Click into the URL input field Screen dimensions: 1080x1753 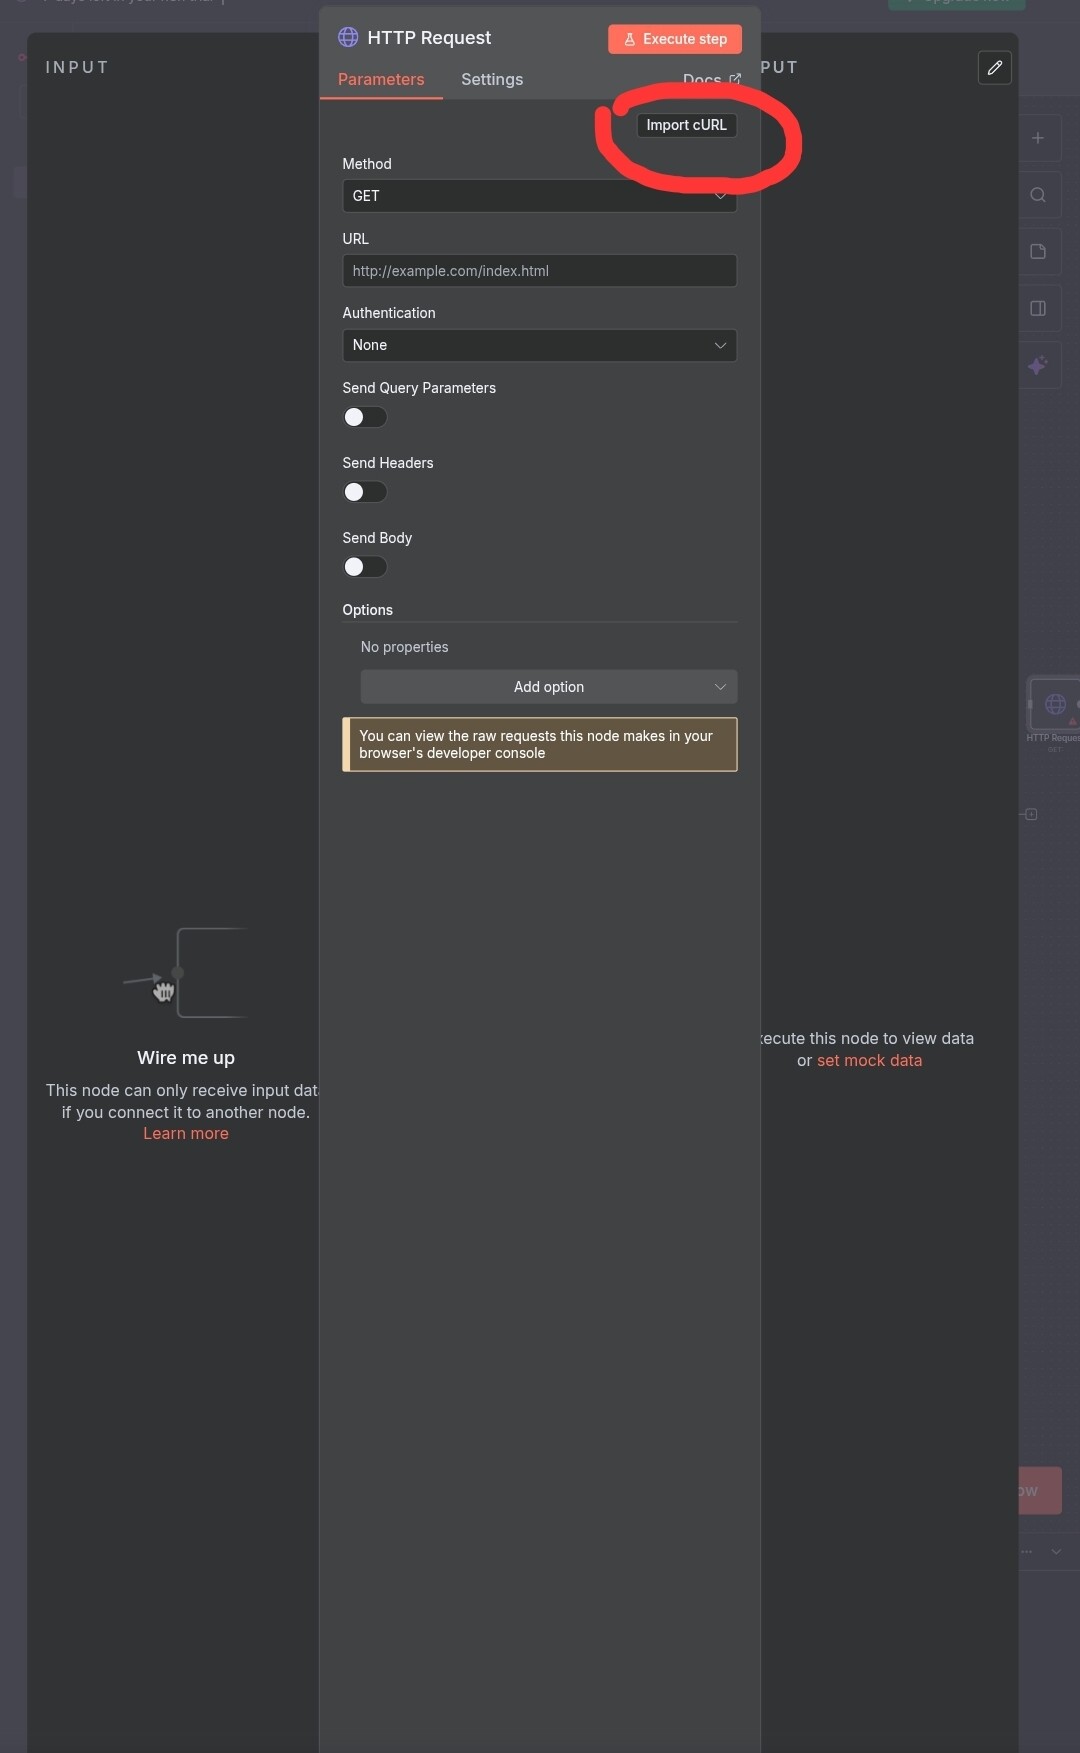pos(539,271)
